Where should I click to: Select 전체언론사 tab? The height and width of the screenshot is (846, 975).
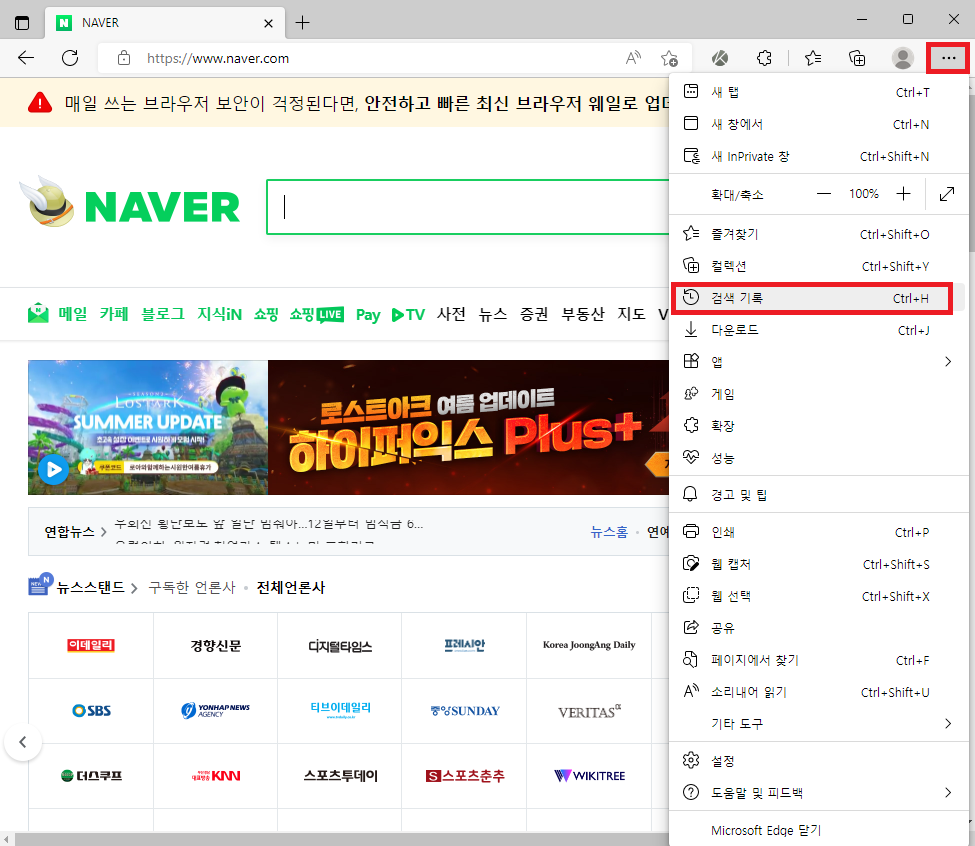[290, 587]
